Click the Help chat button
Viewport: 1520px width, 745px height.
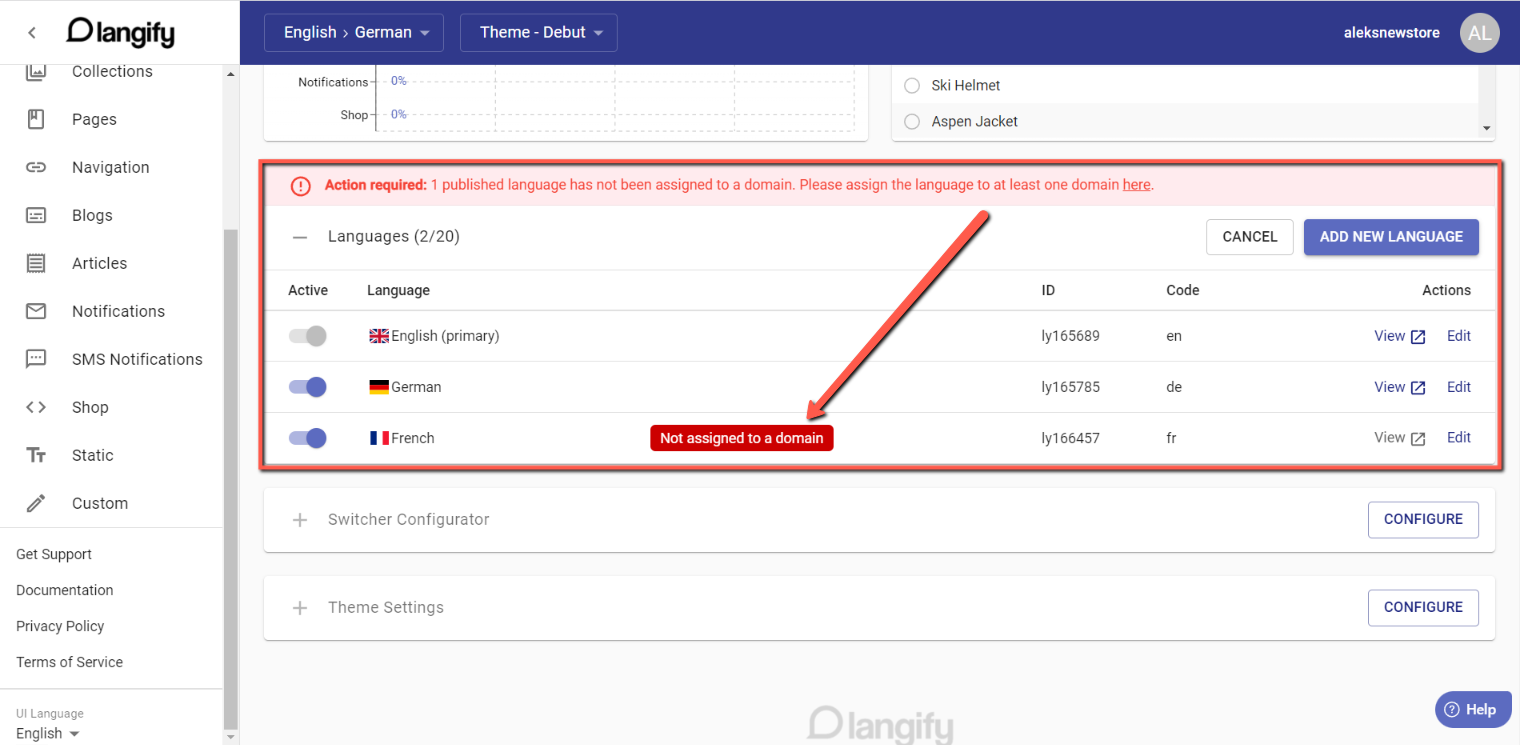point(1473,710)
